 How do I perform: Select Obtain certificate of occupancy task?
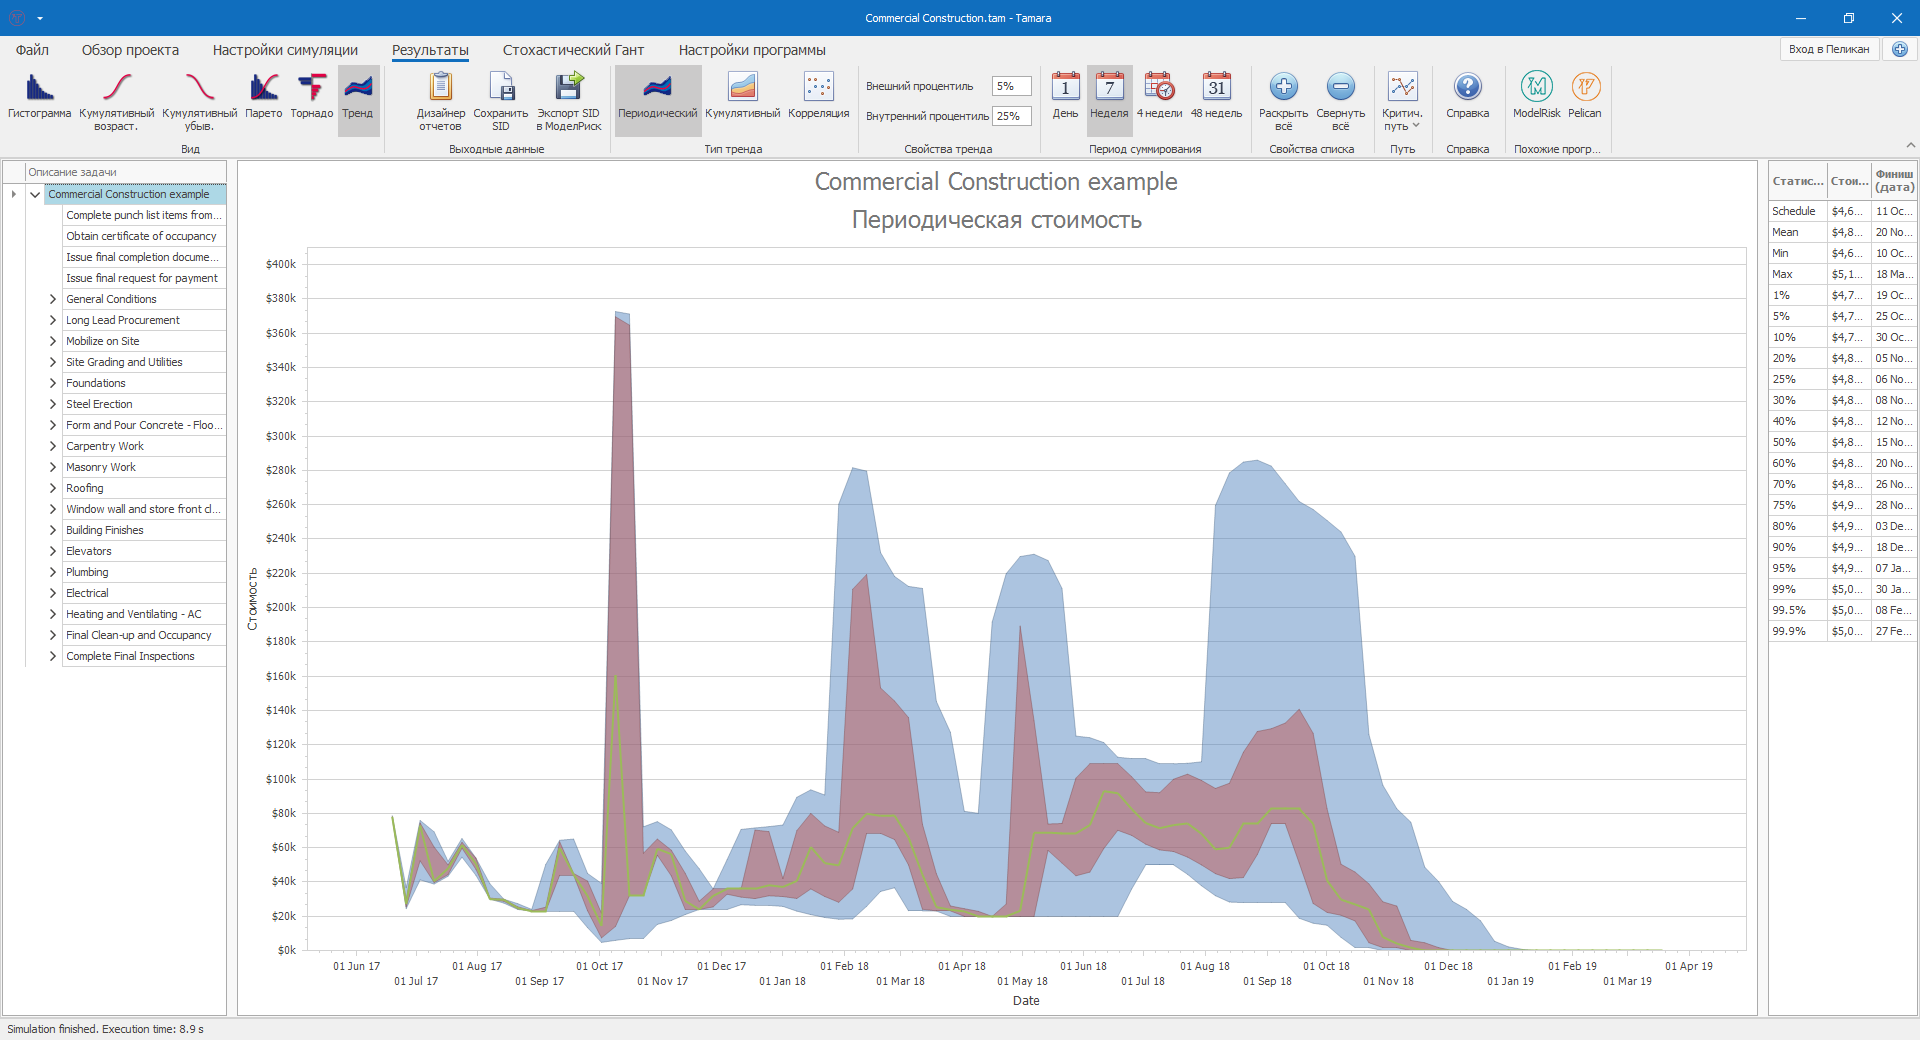[x=144, y=236]
